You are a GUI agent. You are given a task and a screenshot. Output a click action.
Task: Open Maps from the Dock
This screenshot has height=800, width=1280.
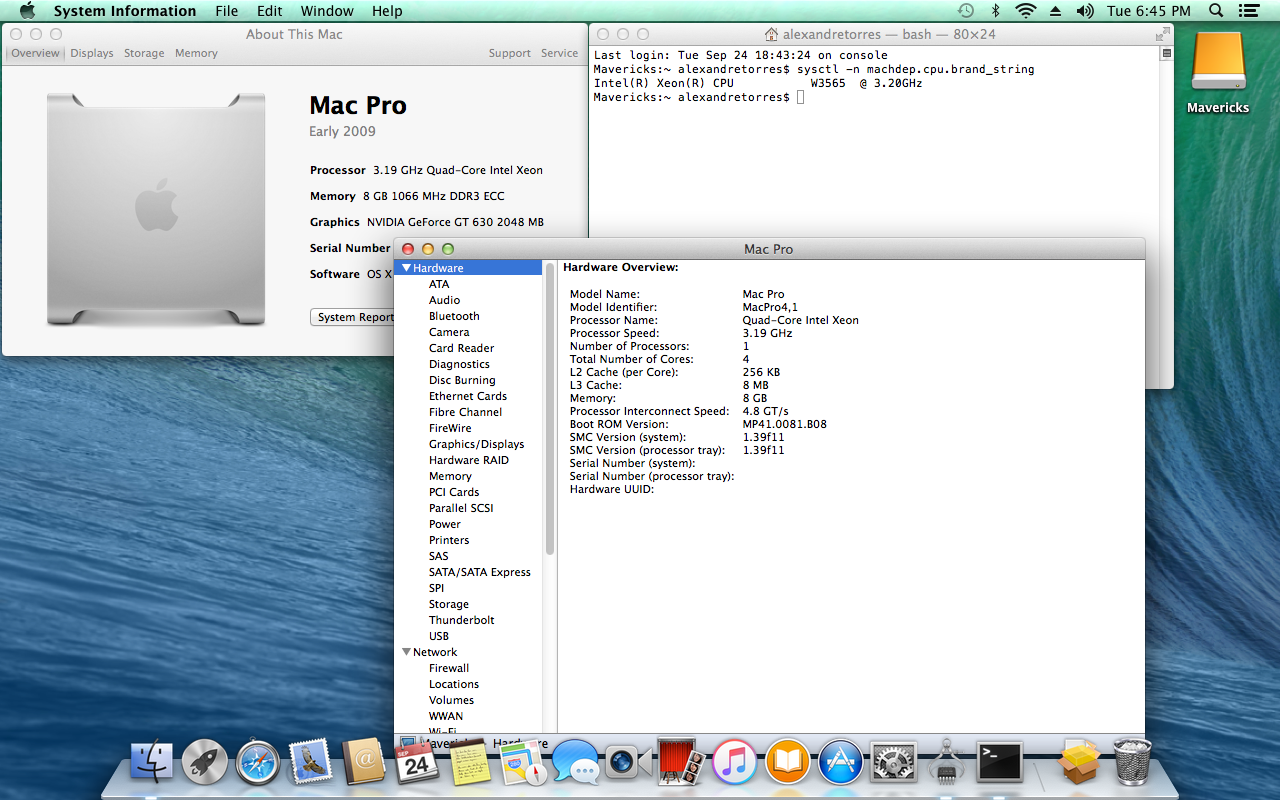[x=523, y=763]
